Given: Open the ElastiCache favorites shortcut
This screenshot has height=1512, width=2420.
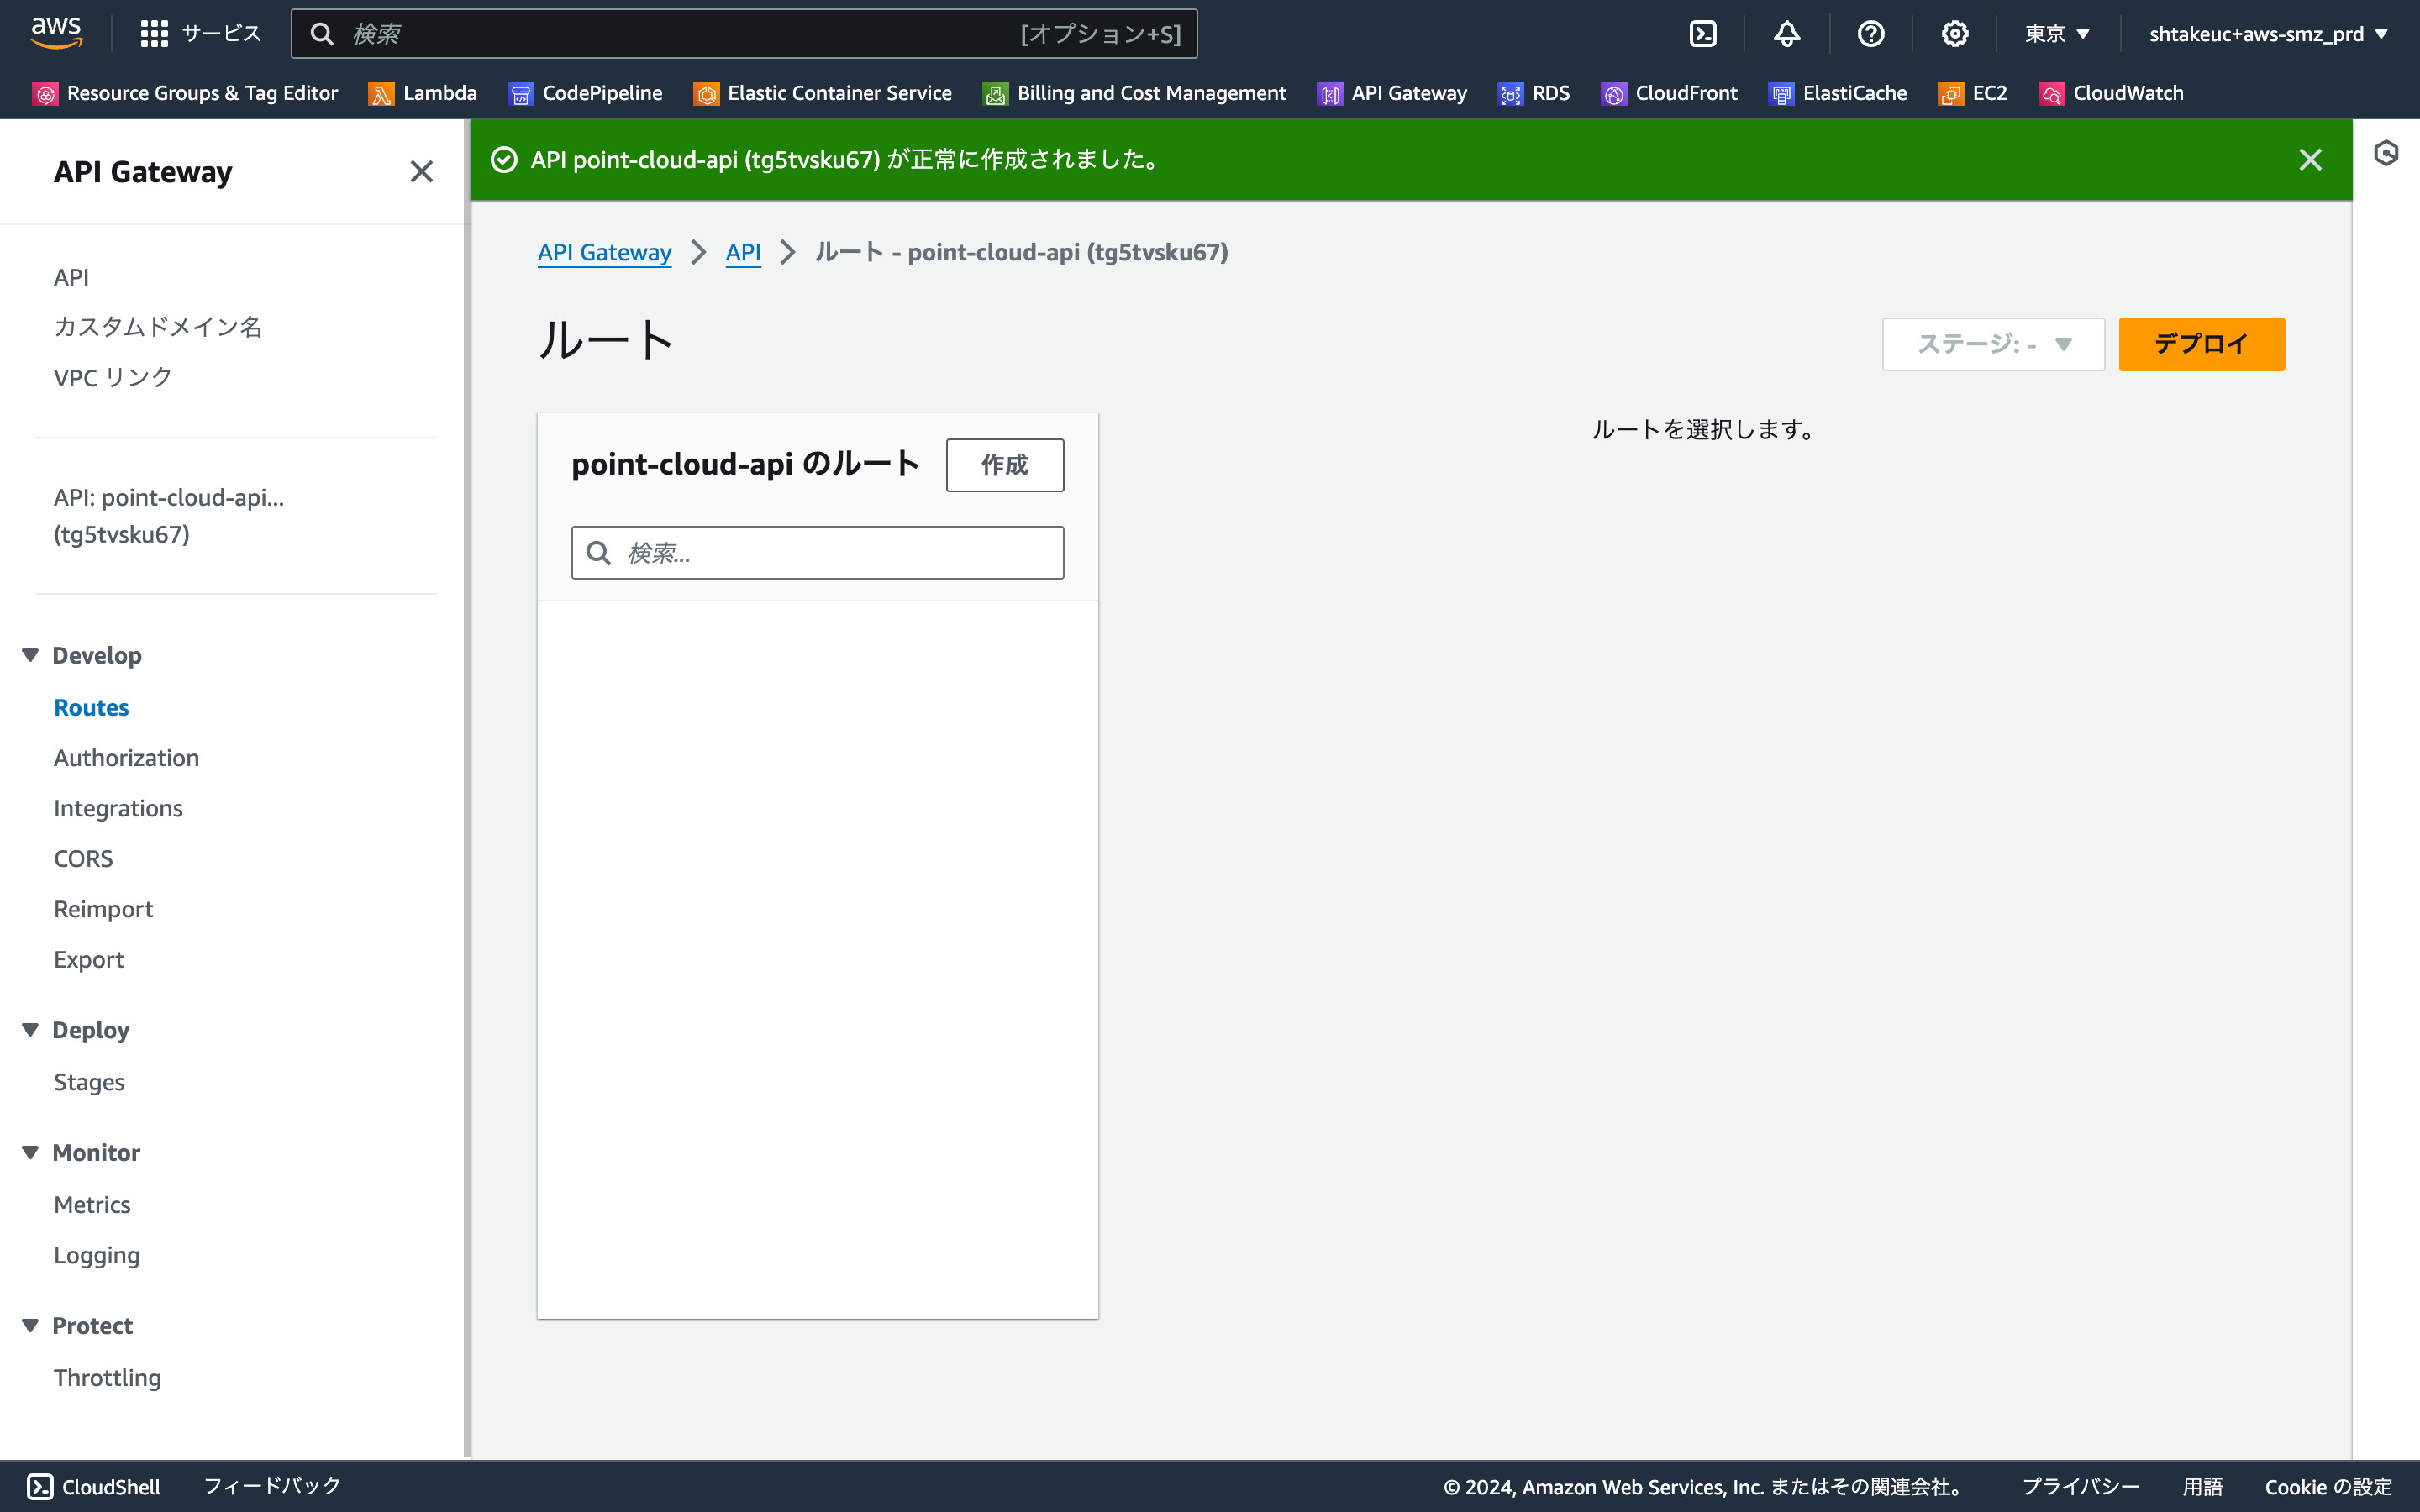Looking at the screenshot, I should 1838,93.
